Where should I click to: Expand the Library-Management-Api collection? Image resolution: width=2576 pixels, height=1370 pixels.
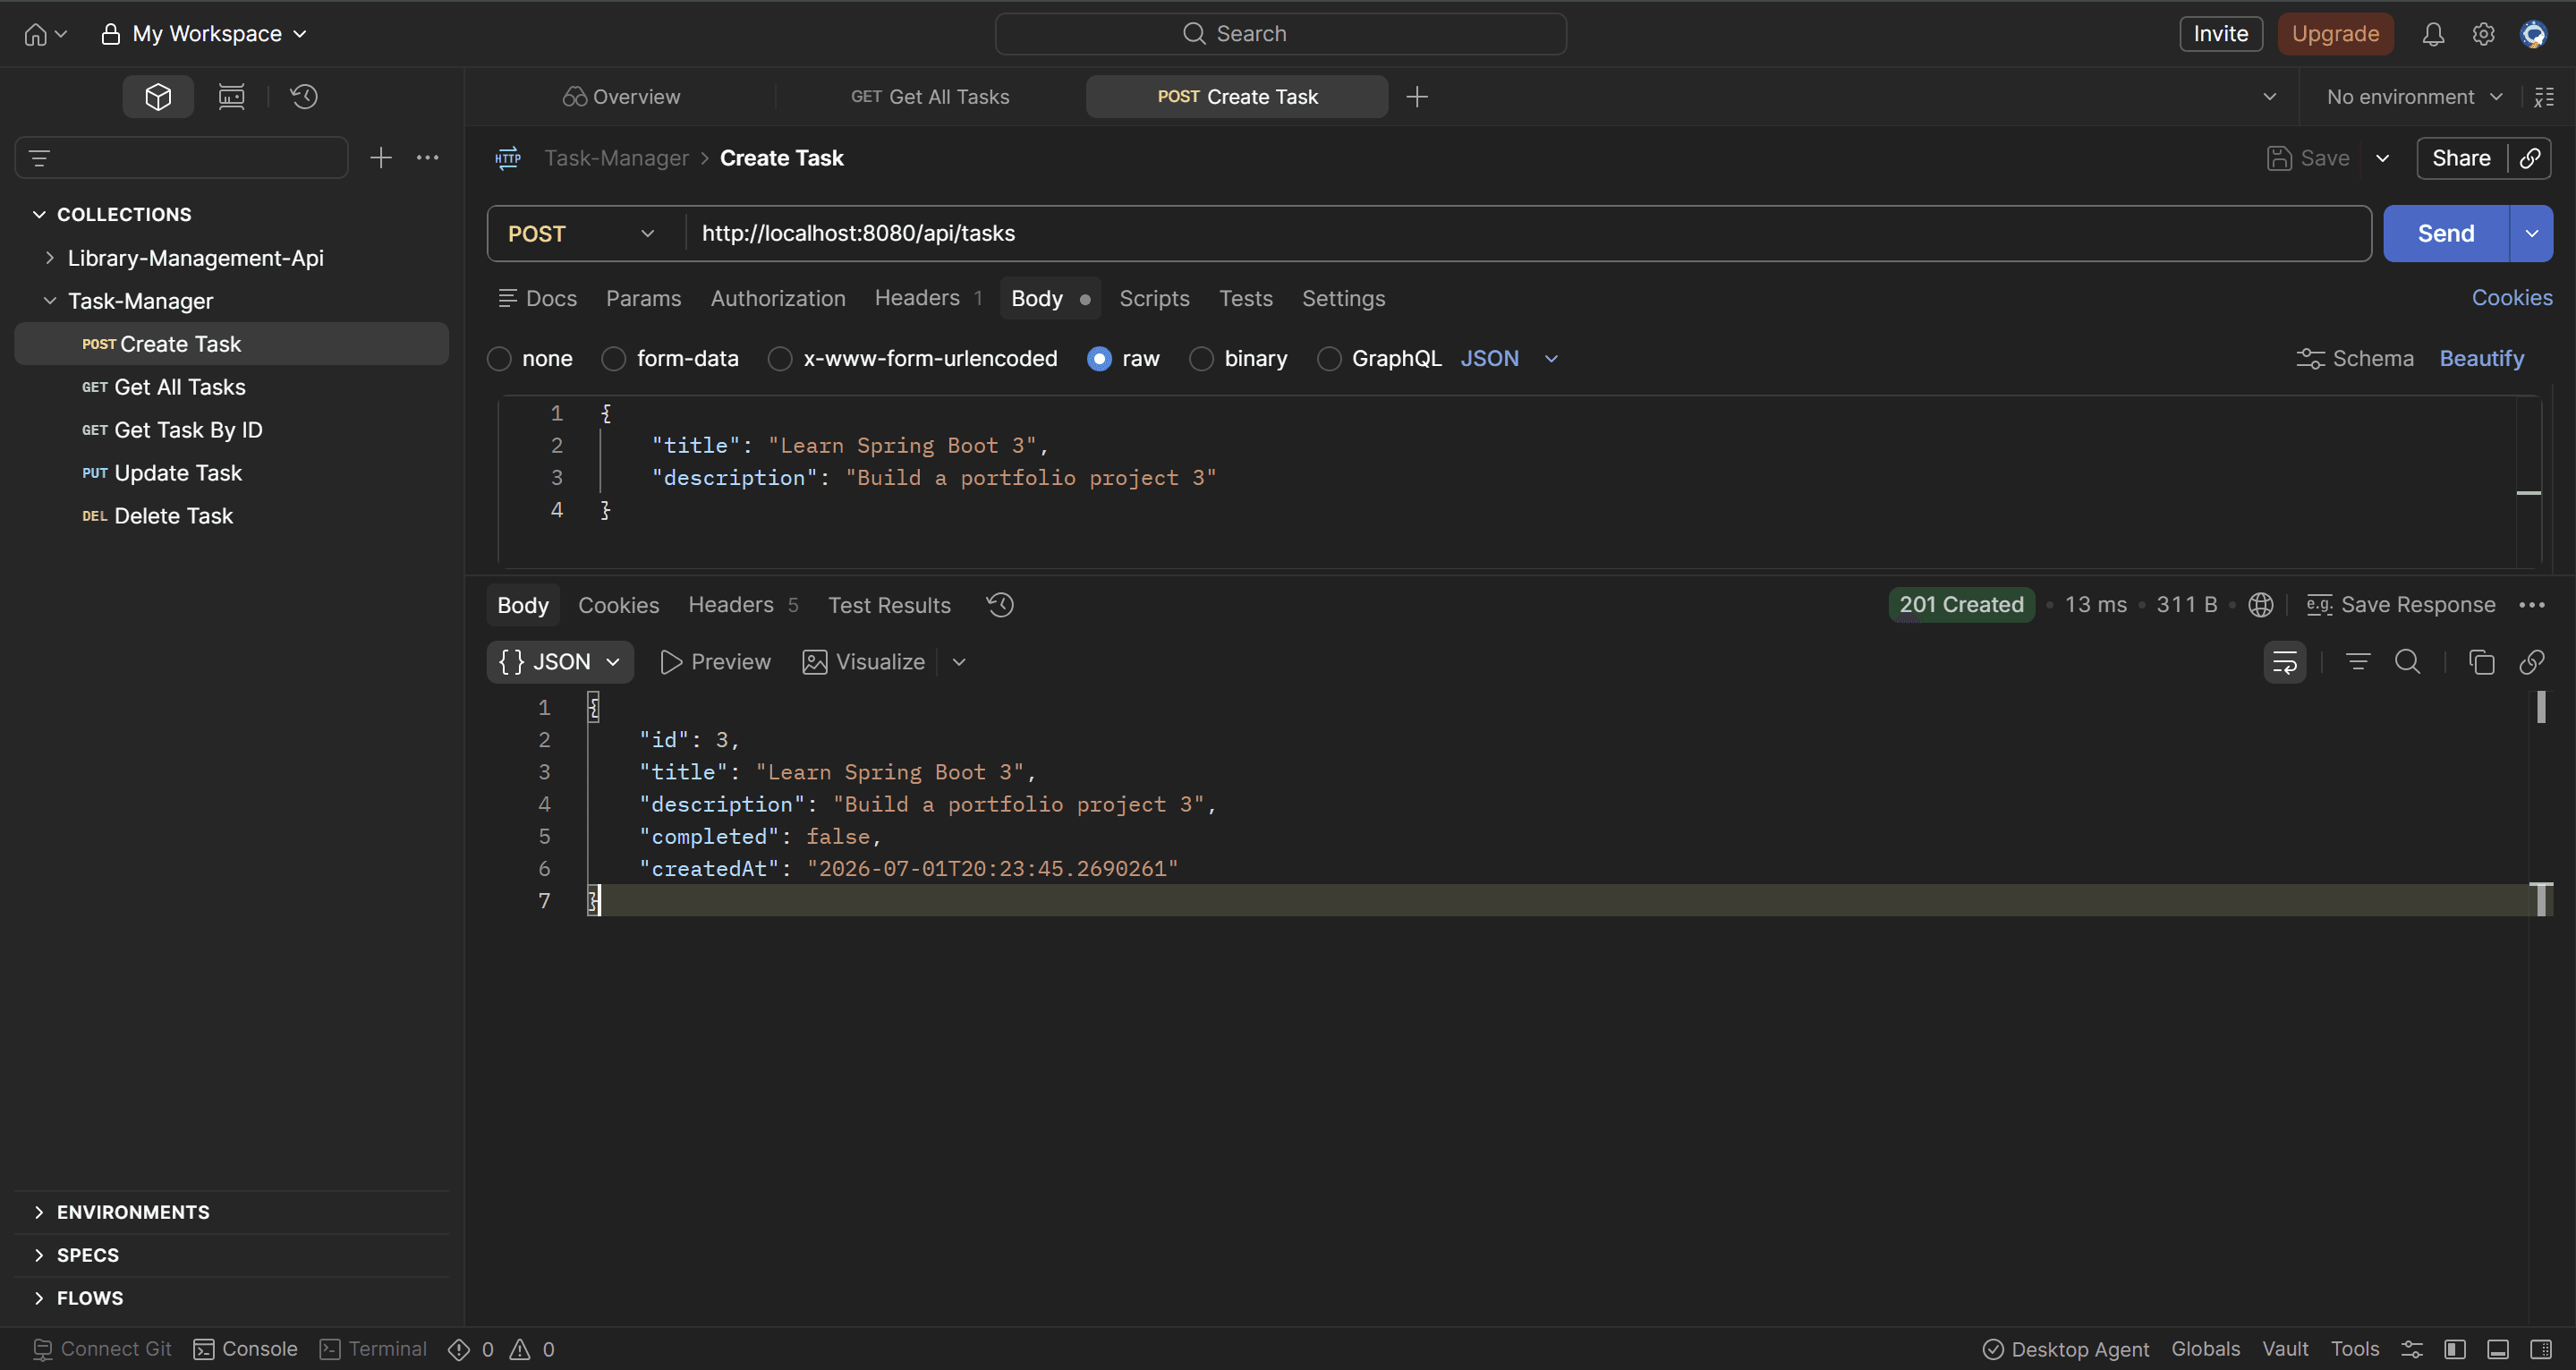tap(50, 258)
